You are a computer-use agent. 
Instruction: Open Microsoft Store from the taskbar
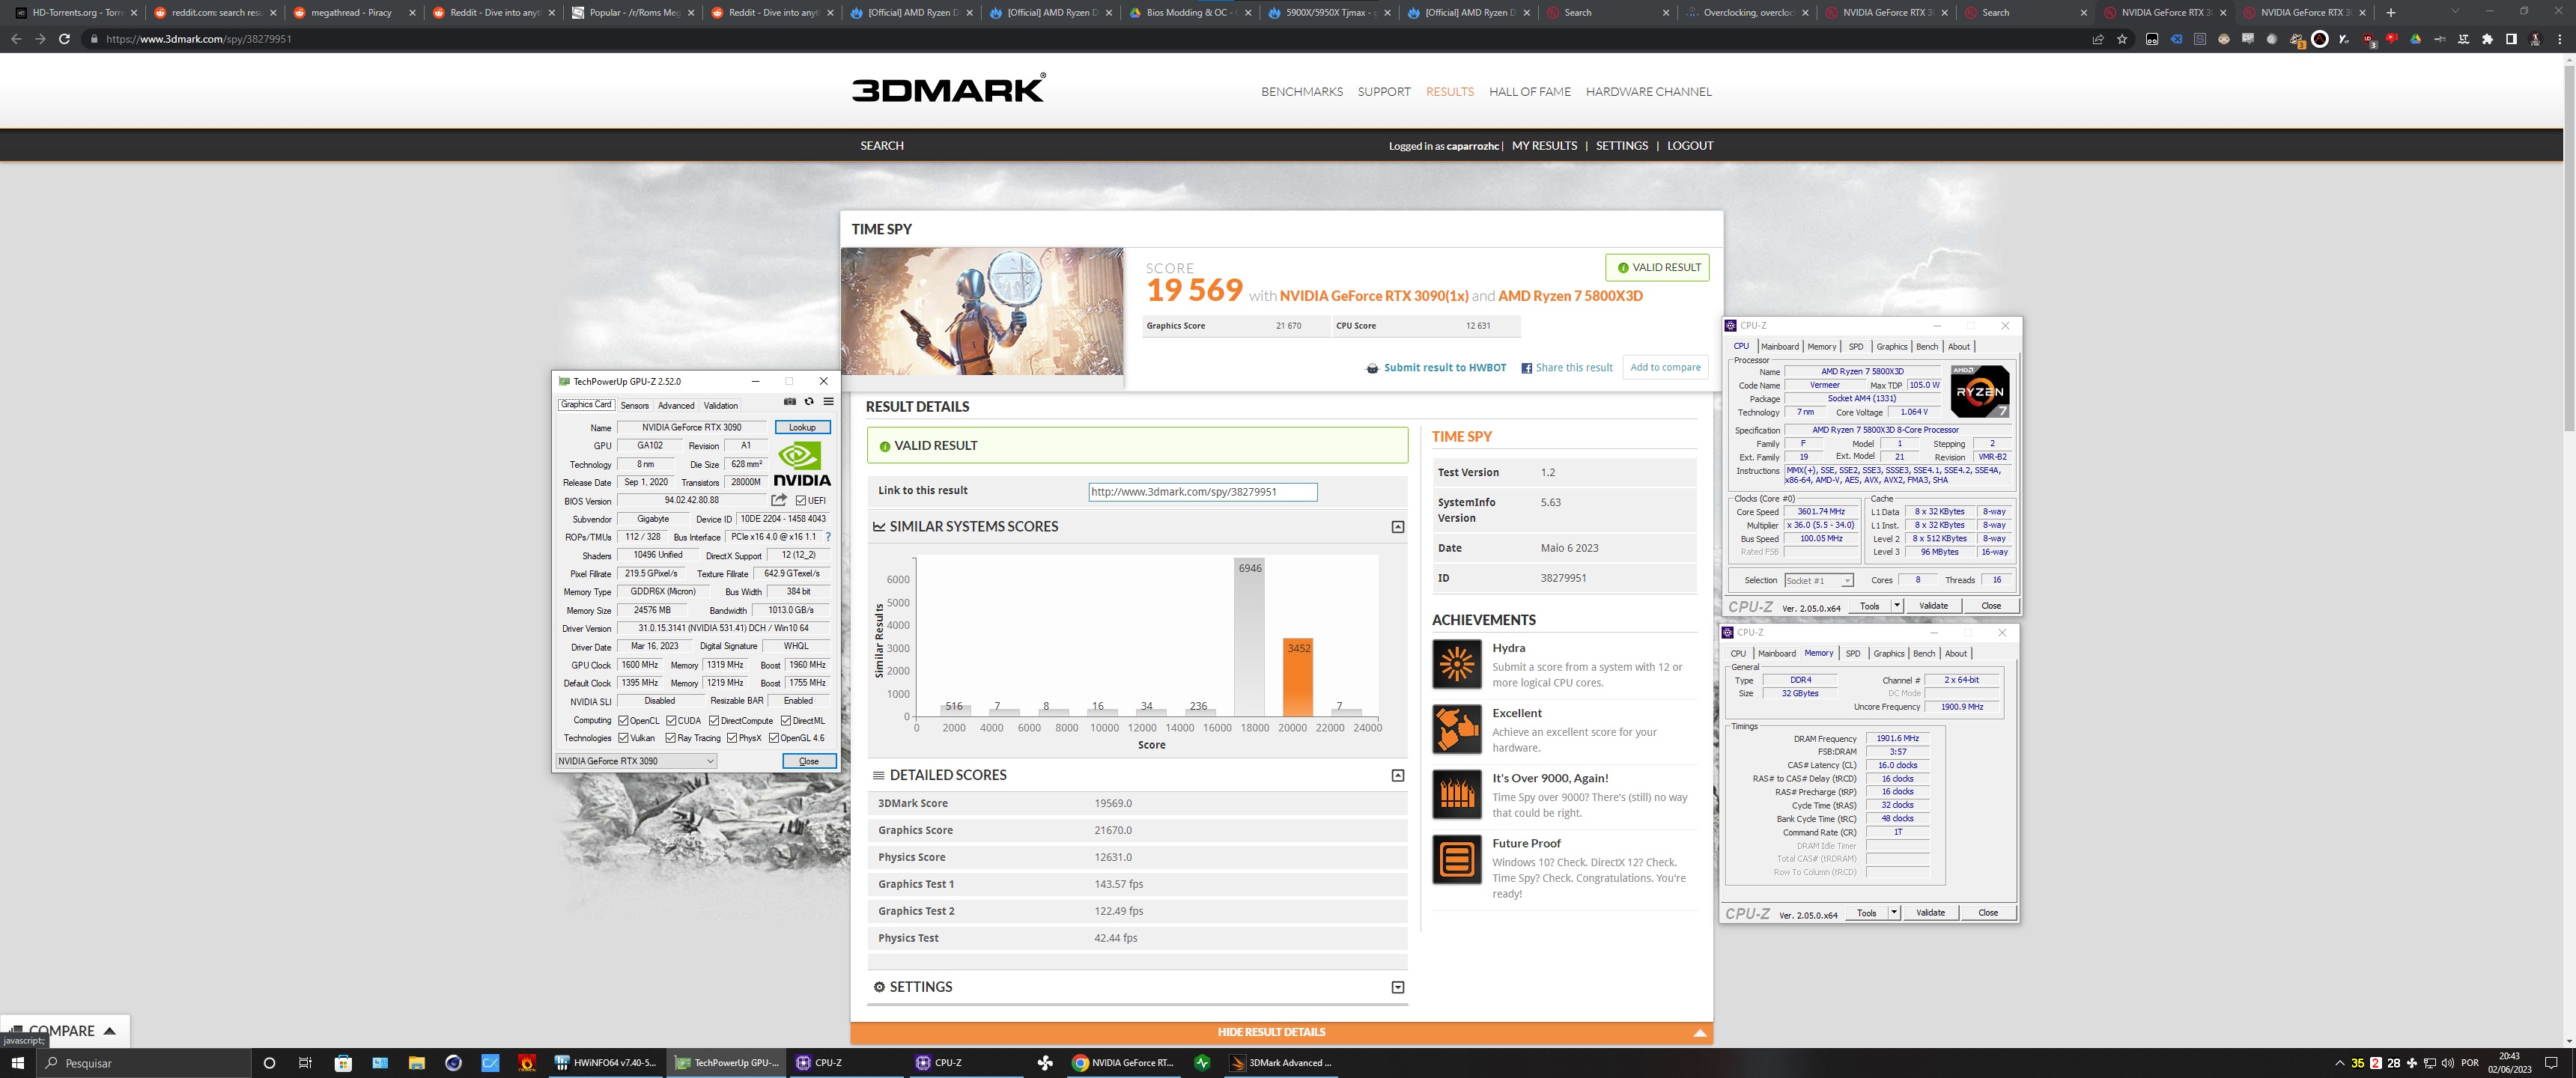pos(343,1063)
